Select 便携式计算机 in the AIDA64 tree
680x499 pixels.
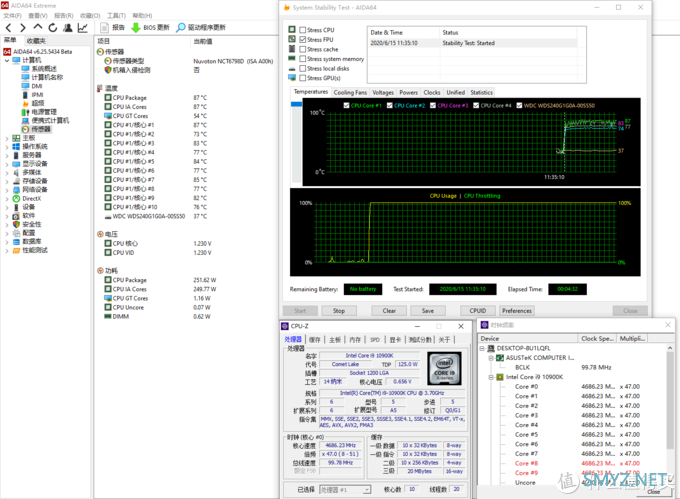(45, 121)
